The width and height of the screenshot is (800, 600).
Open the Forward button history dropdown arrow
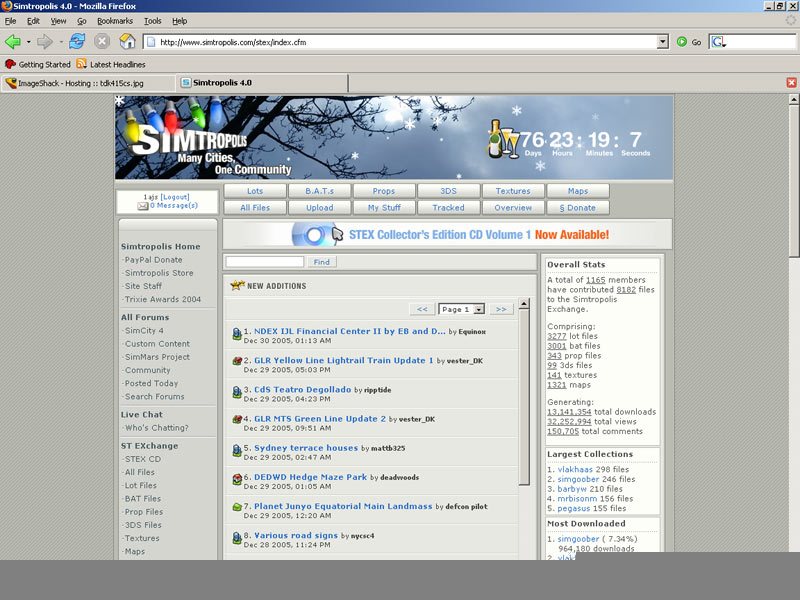click(x=61, y=42)
